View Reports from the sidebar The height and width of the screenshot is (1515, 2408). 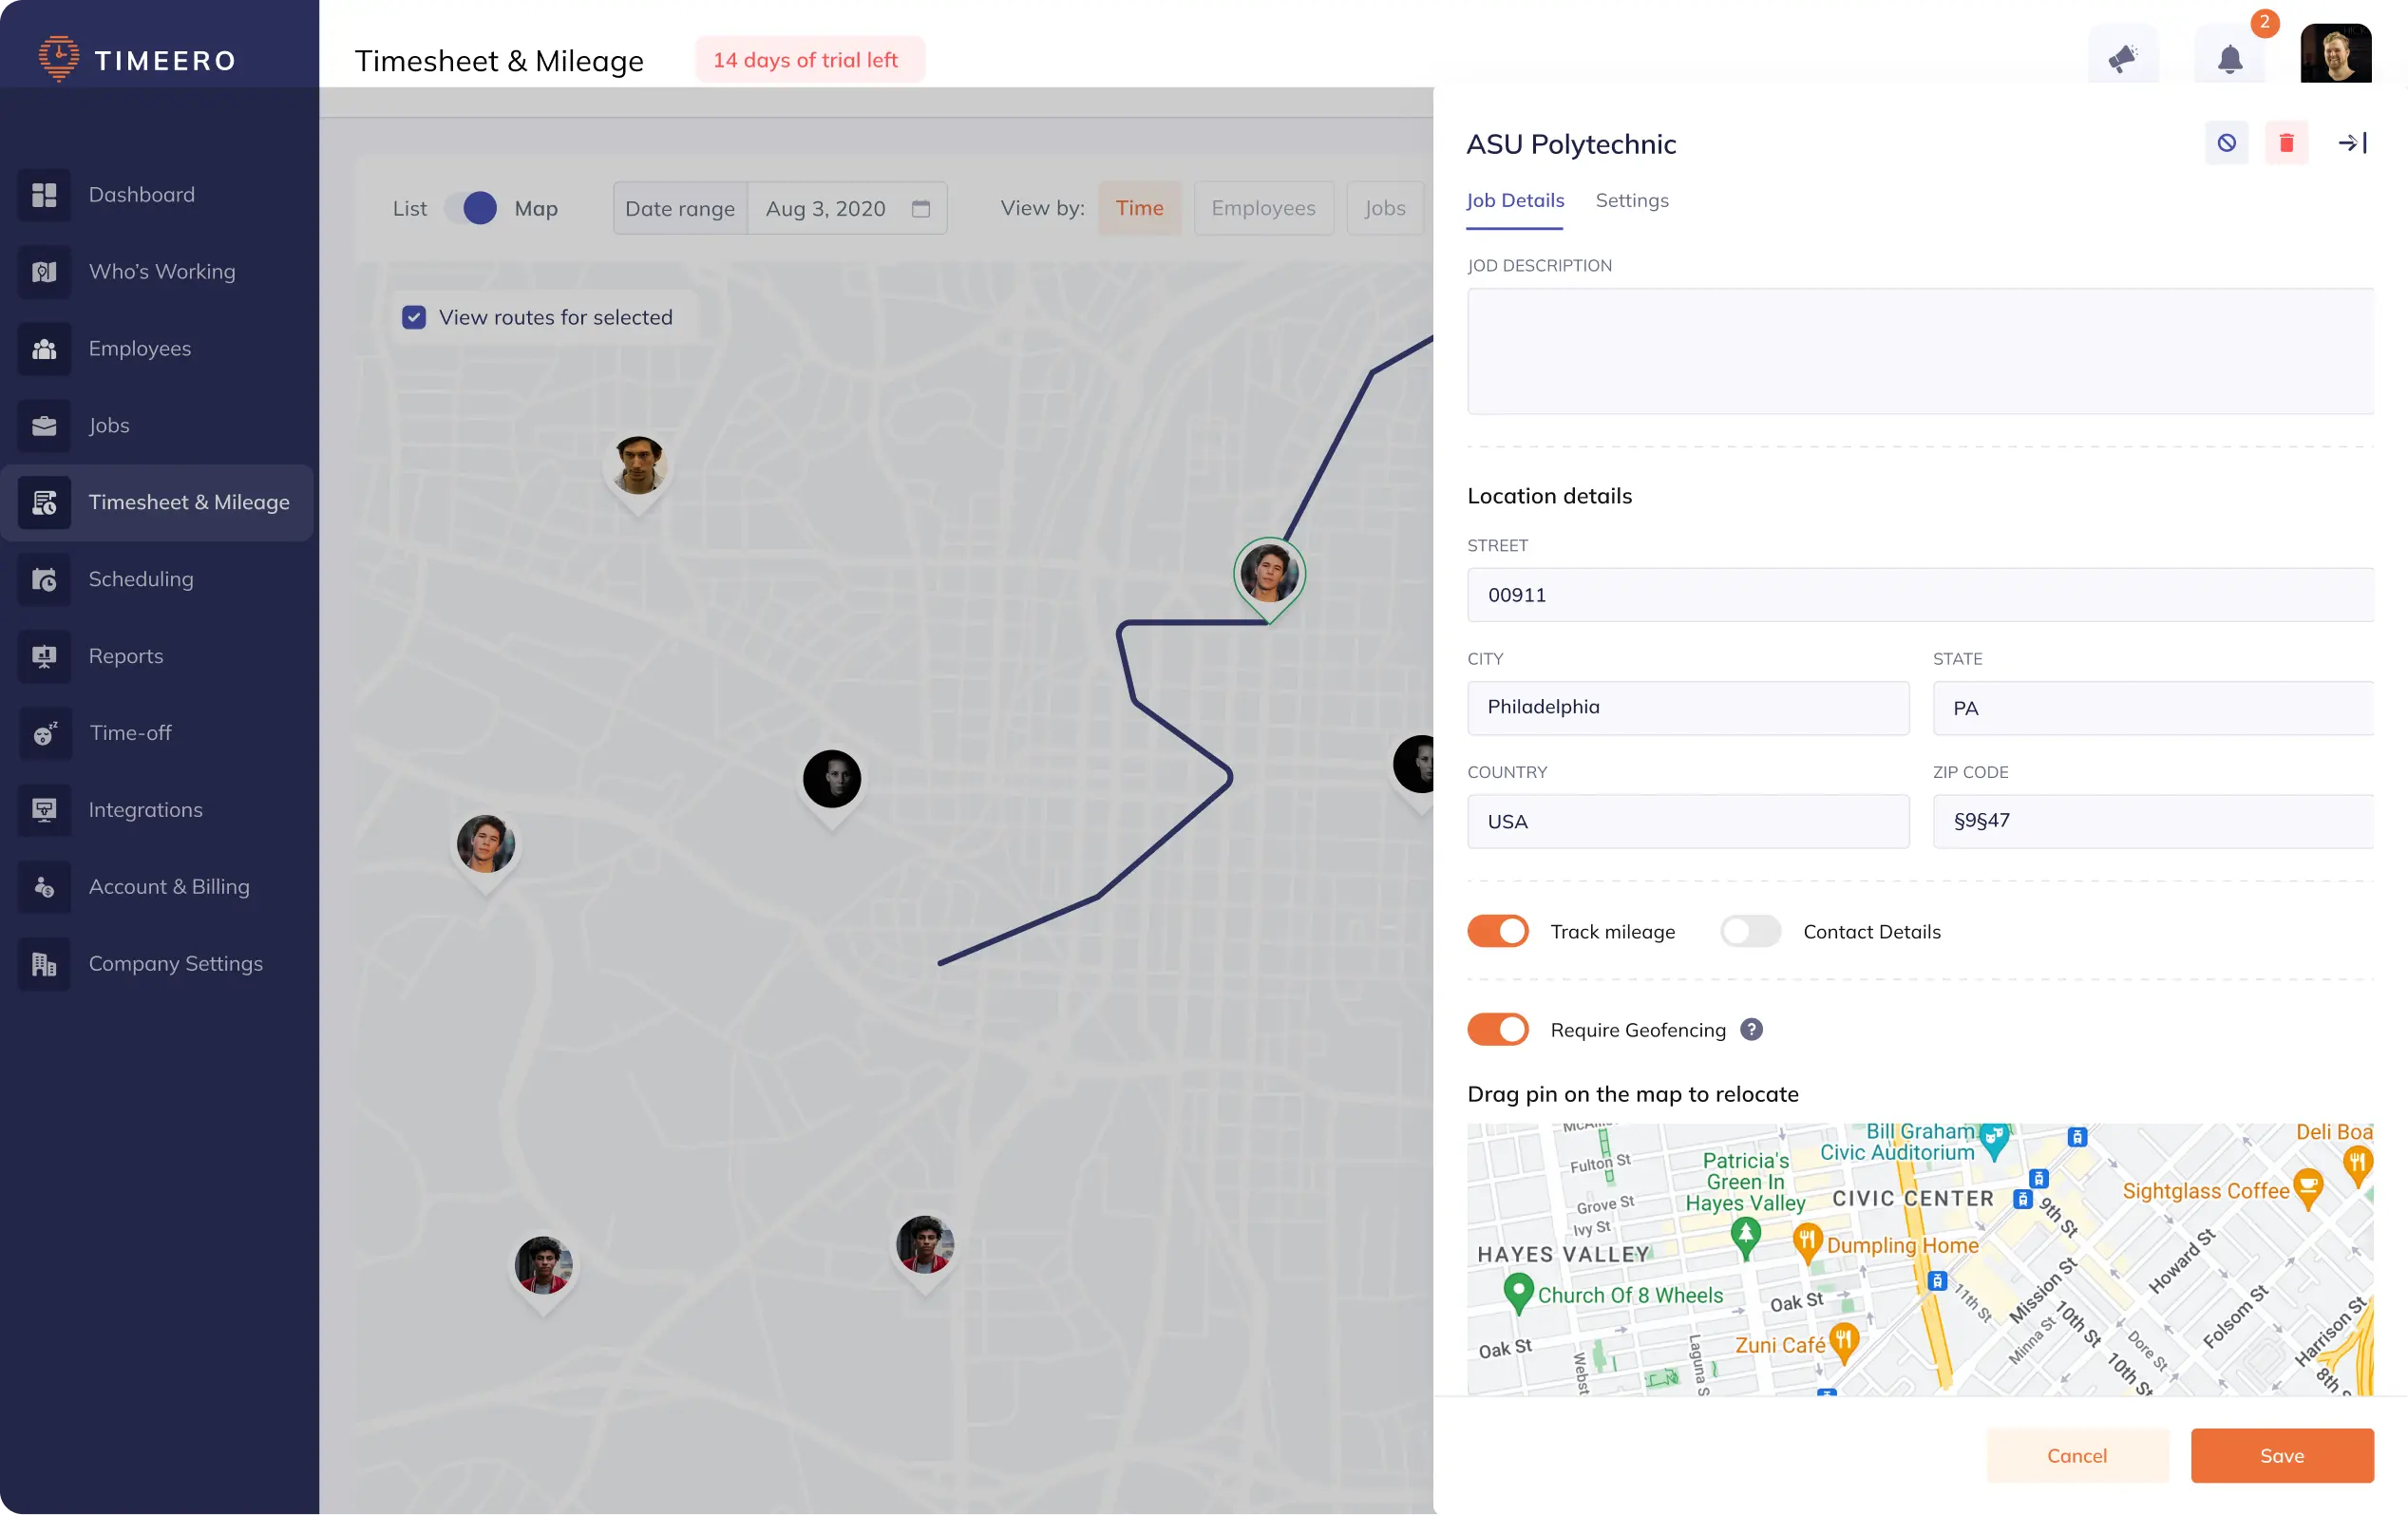tap(125, 656)
